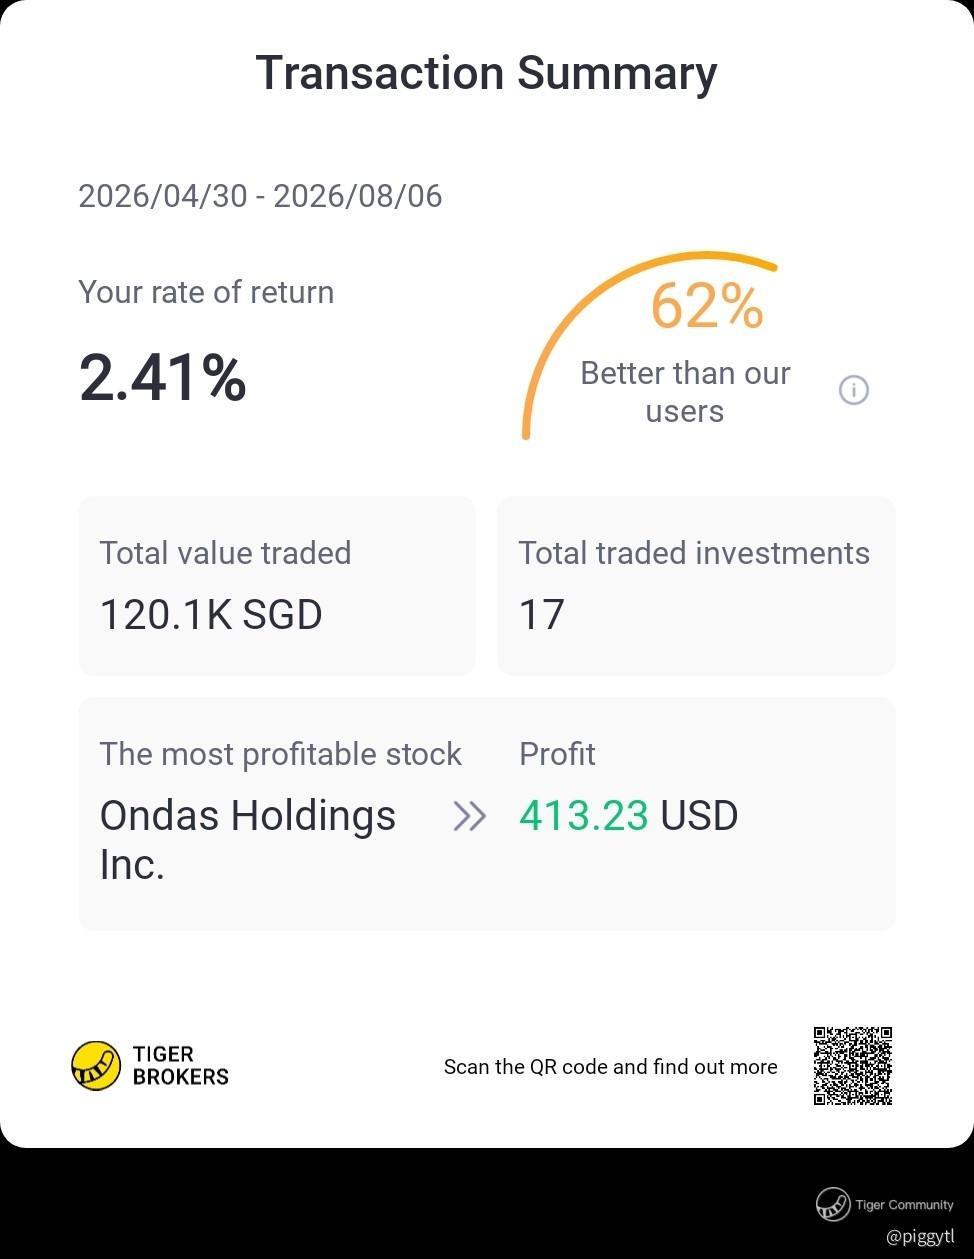The width and height of the screenshot is (974, 1259).
Task: Click the date range 2026/04/30 - 2026/08/06
Action: pyautogui.click(x=260, y=196)
